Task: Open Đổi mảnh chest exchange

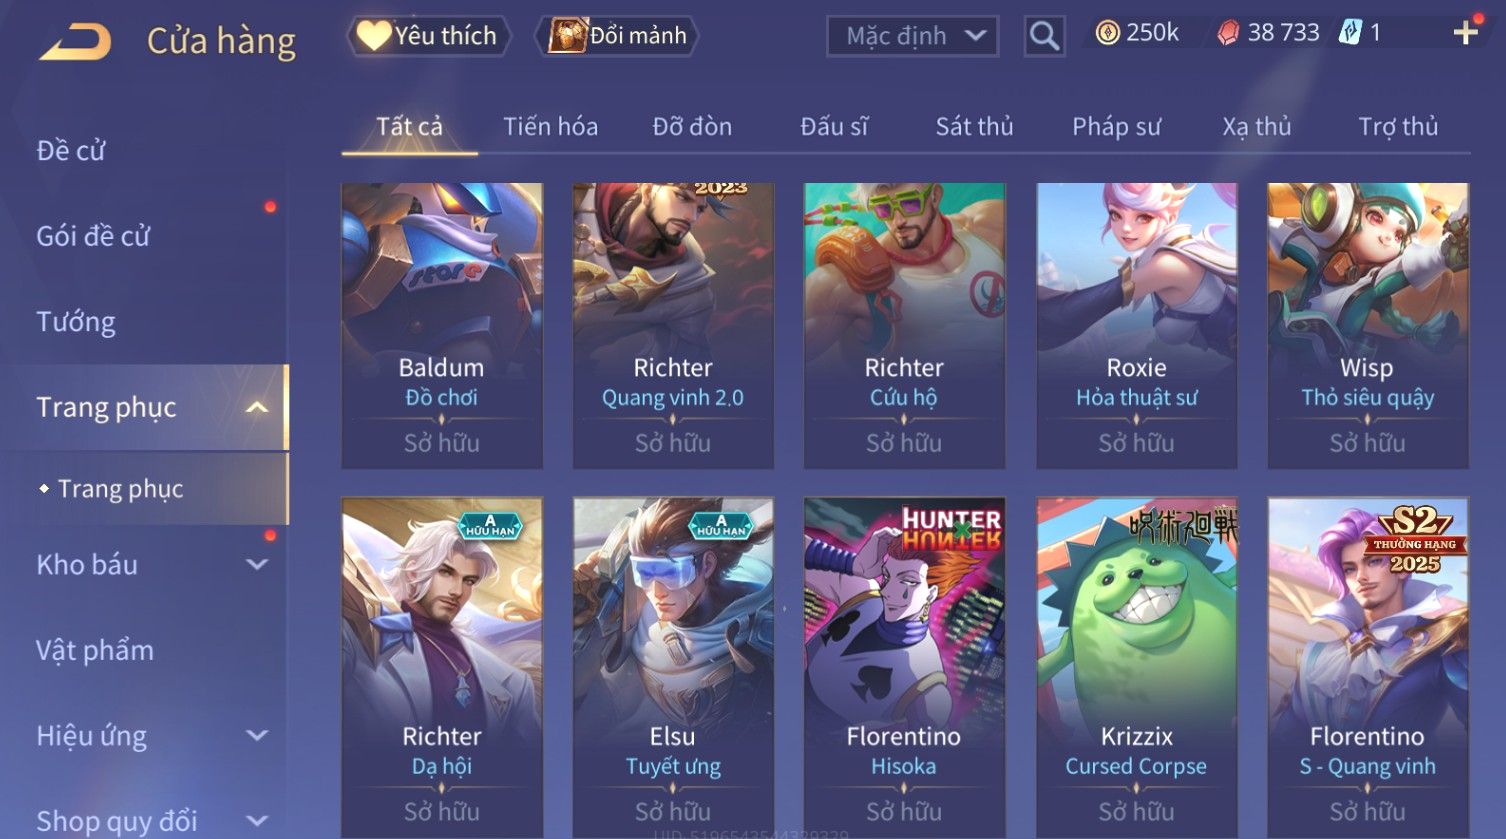Action: [617, 36]
